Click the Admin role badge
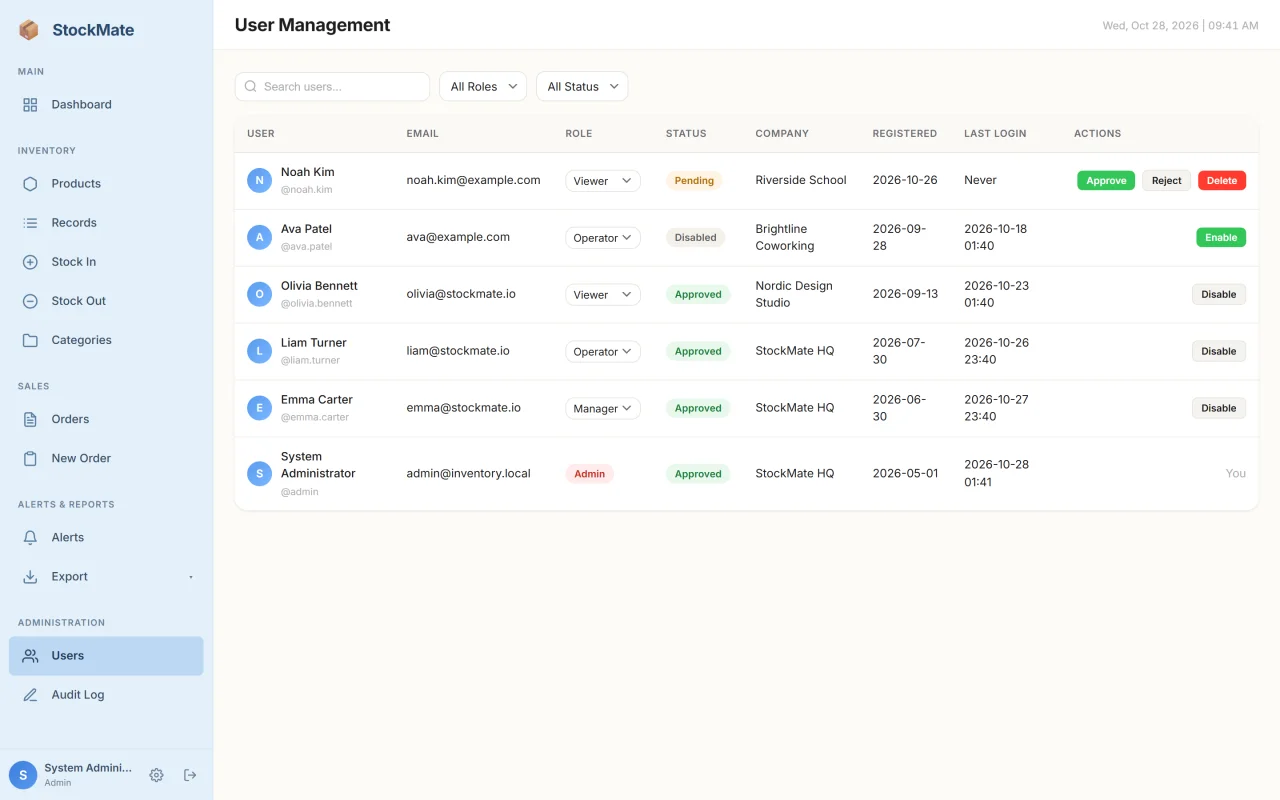This screenshot has width=1280, height=800. point(590,474)
